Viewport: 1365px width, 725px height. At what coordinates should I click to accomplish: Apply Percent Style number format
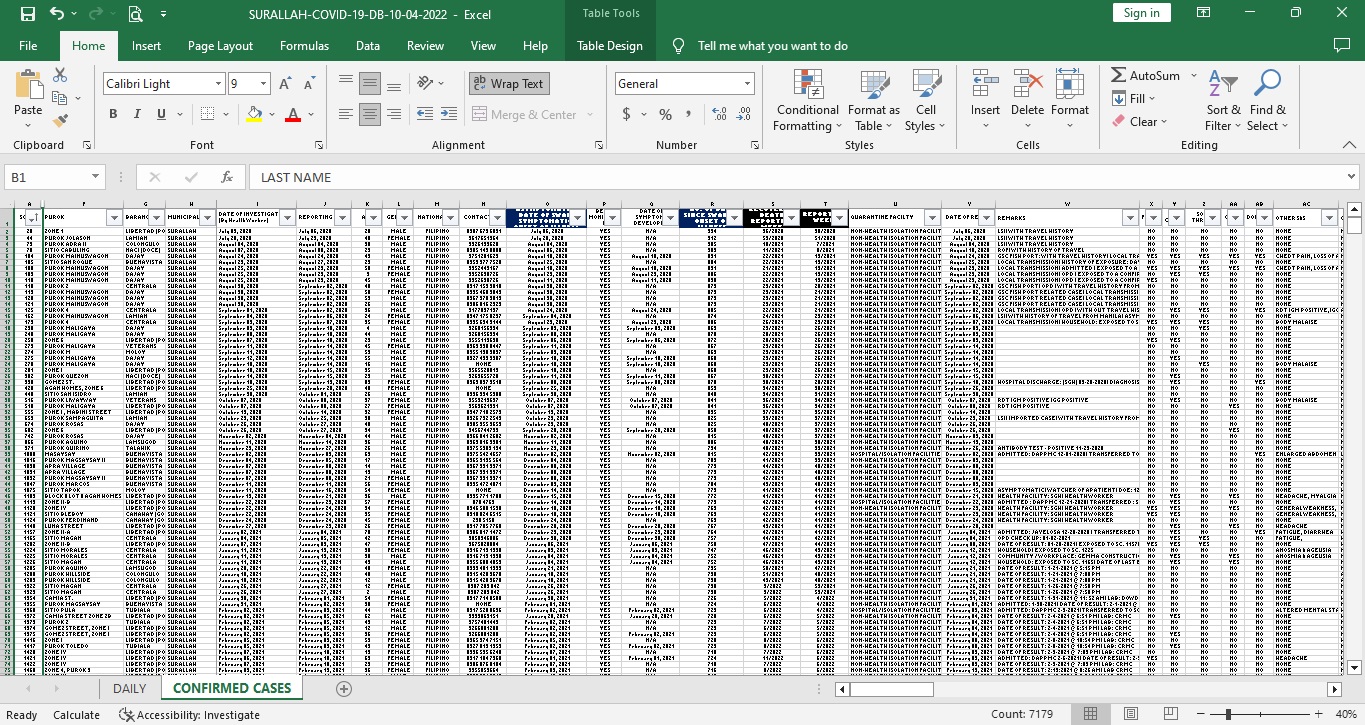[x=665, y=115]
